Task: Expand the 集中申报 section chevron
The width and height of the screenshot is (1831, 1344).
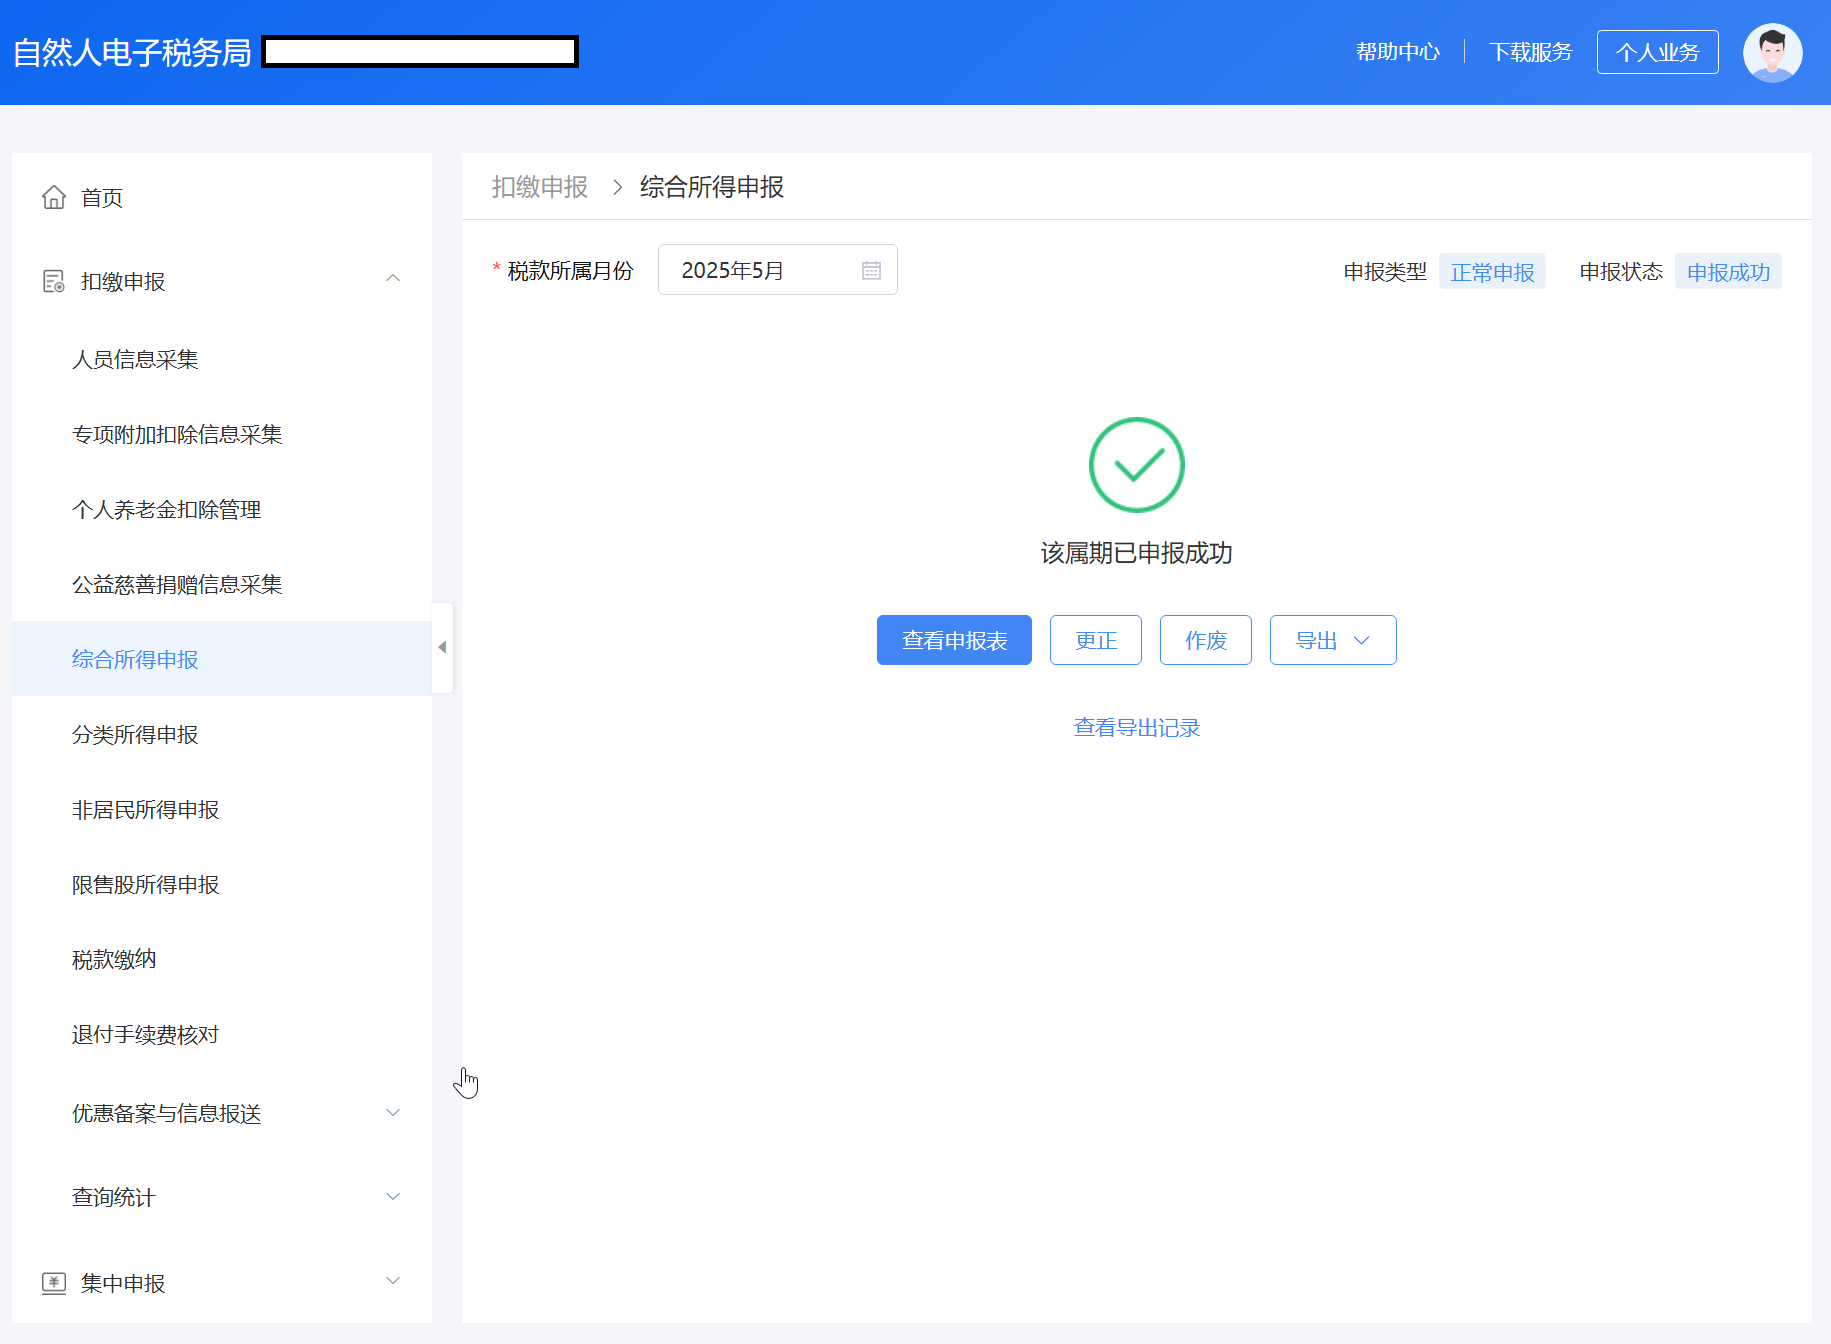Action: (393, 1280)
